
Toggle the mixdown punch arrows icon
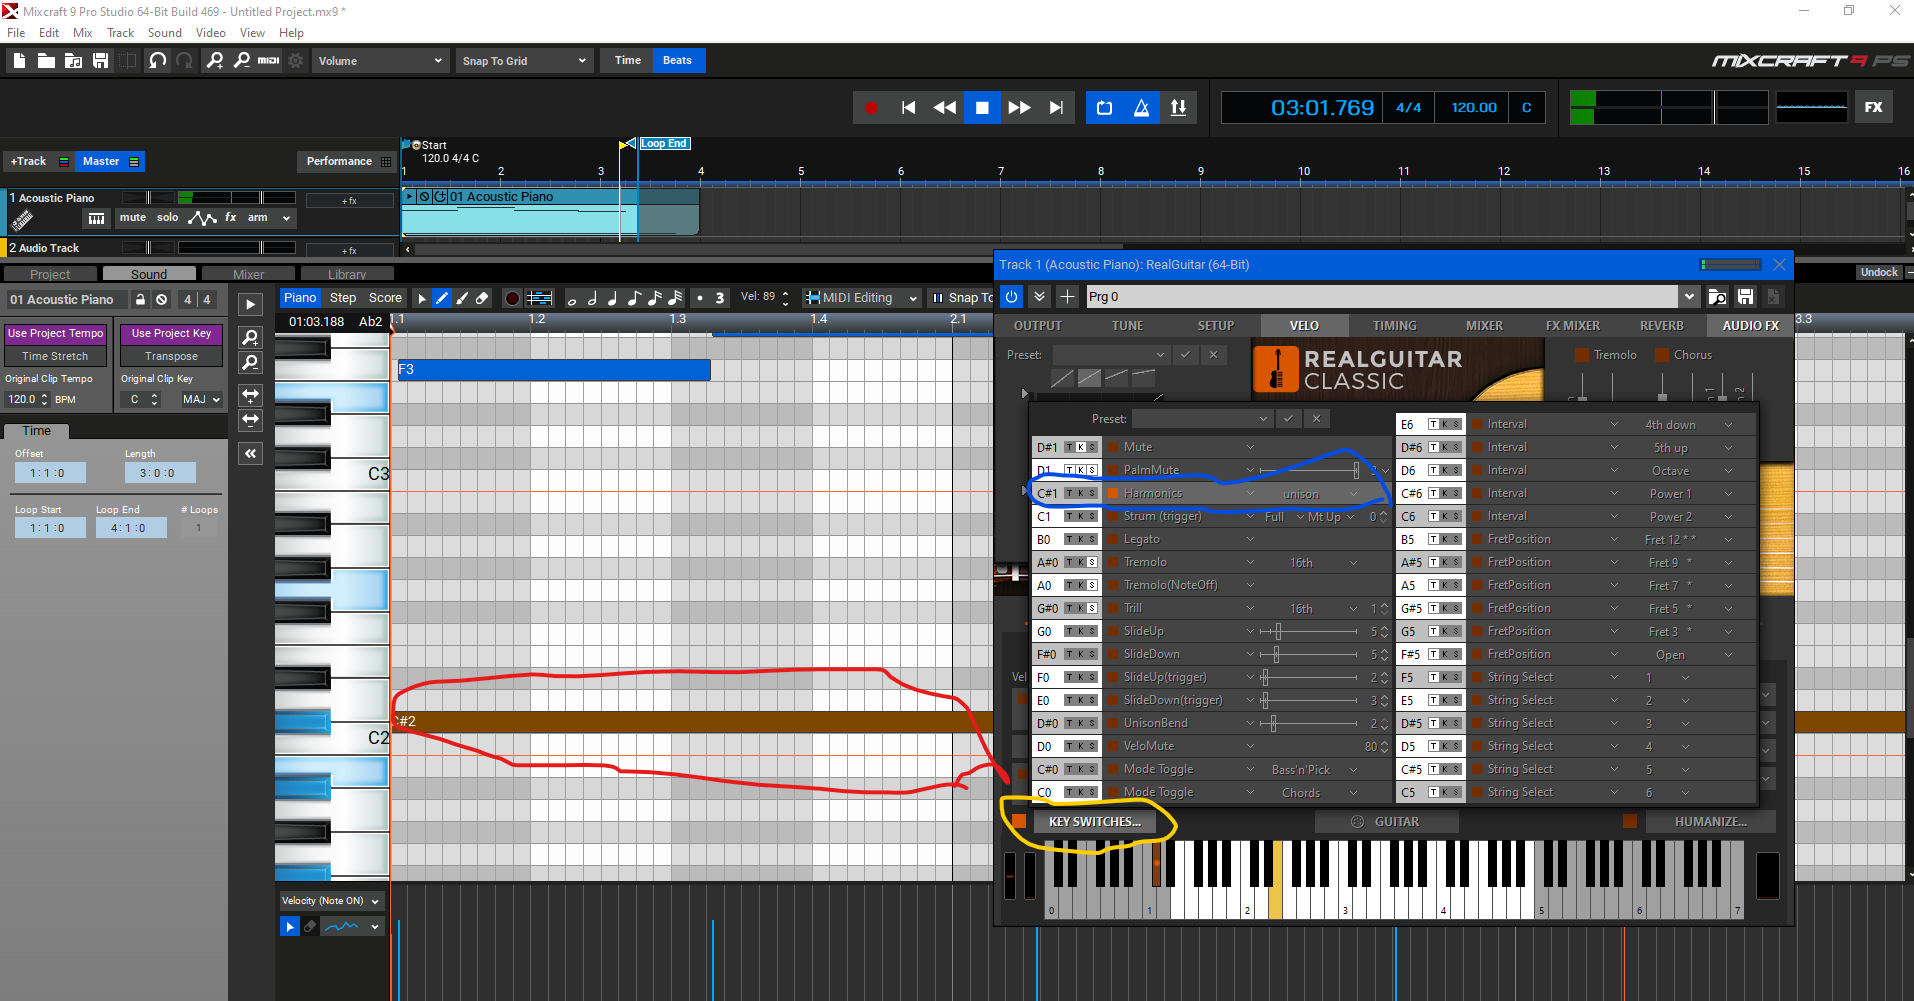pyautogui.click(x=1178, y=108)
